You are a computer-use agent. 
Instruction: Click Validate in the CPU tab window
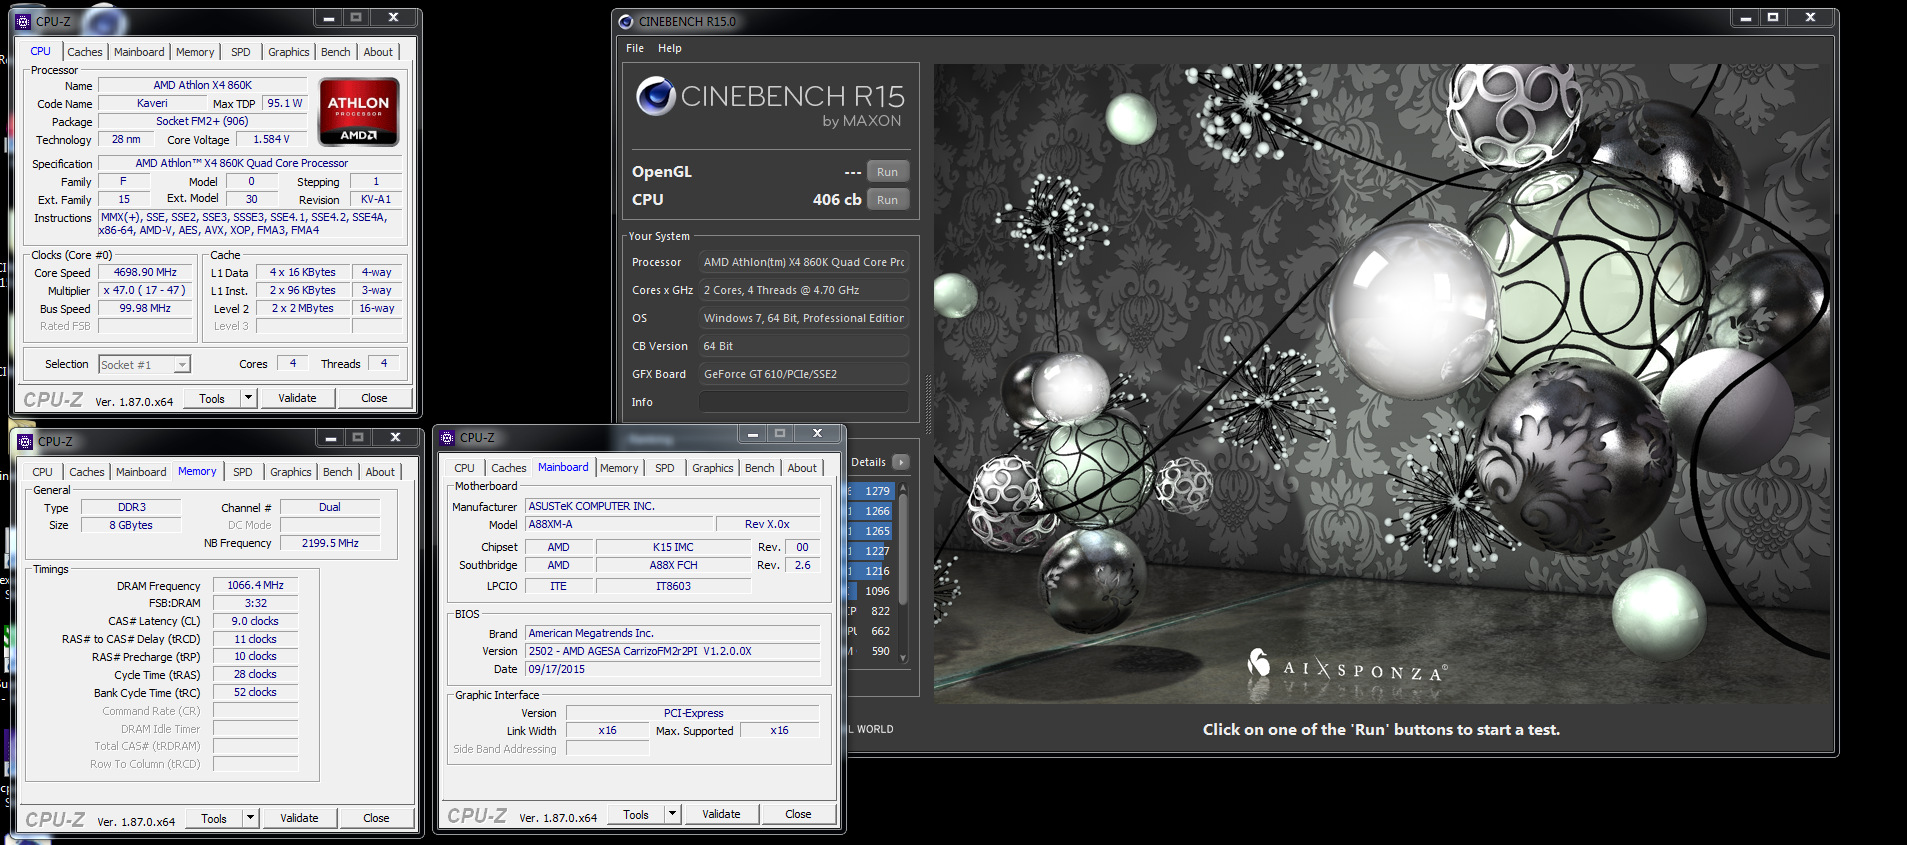297,398
